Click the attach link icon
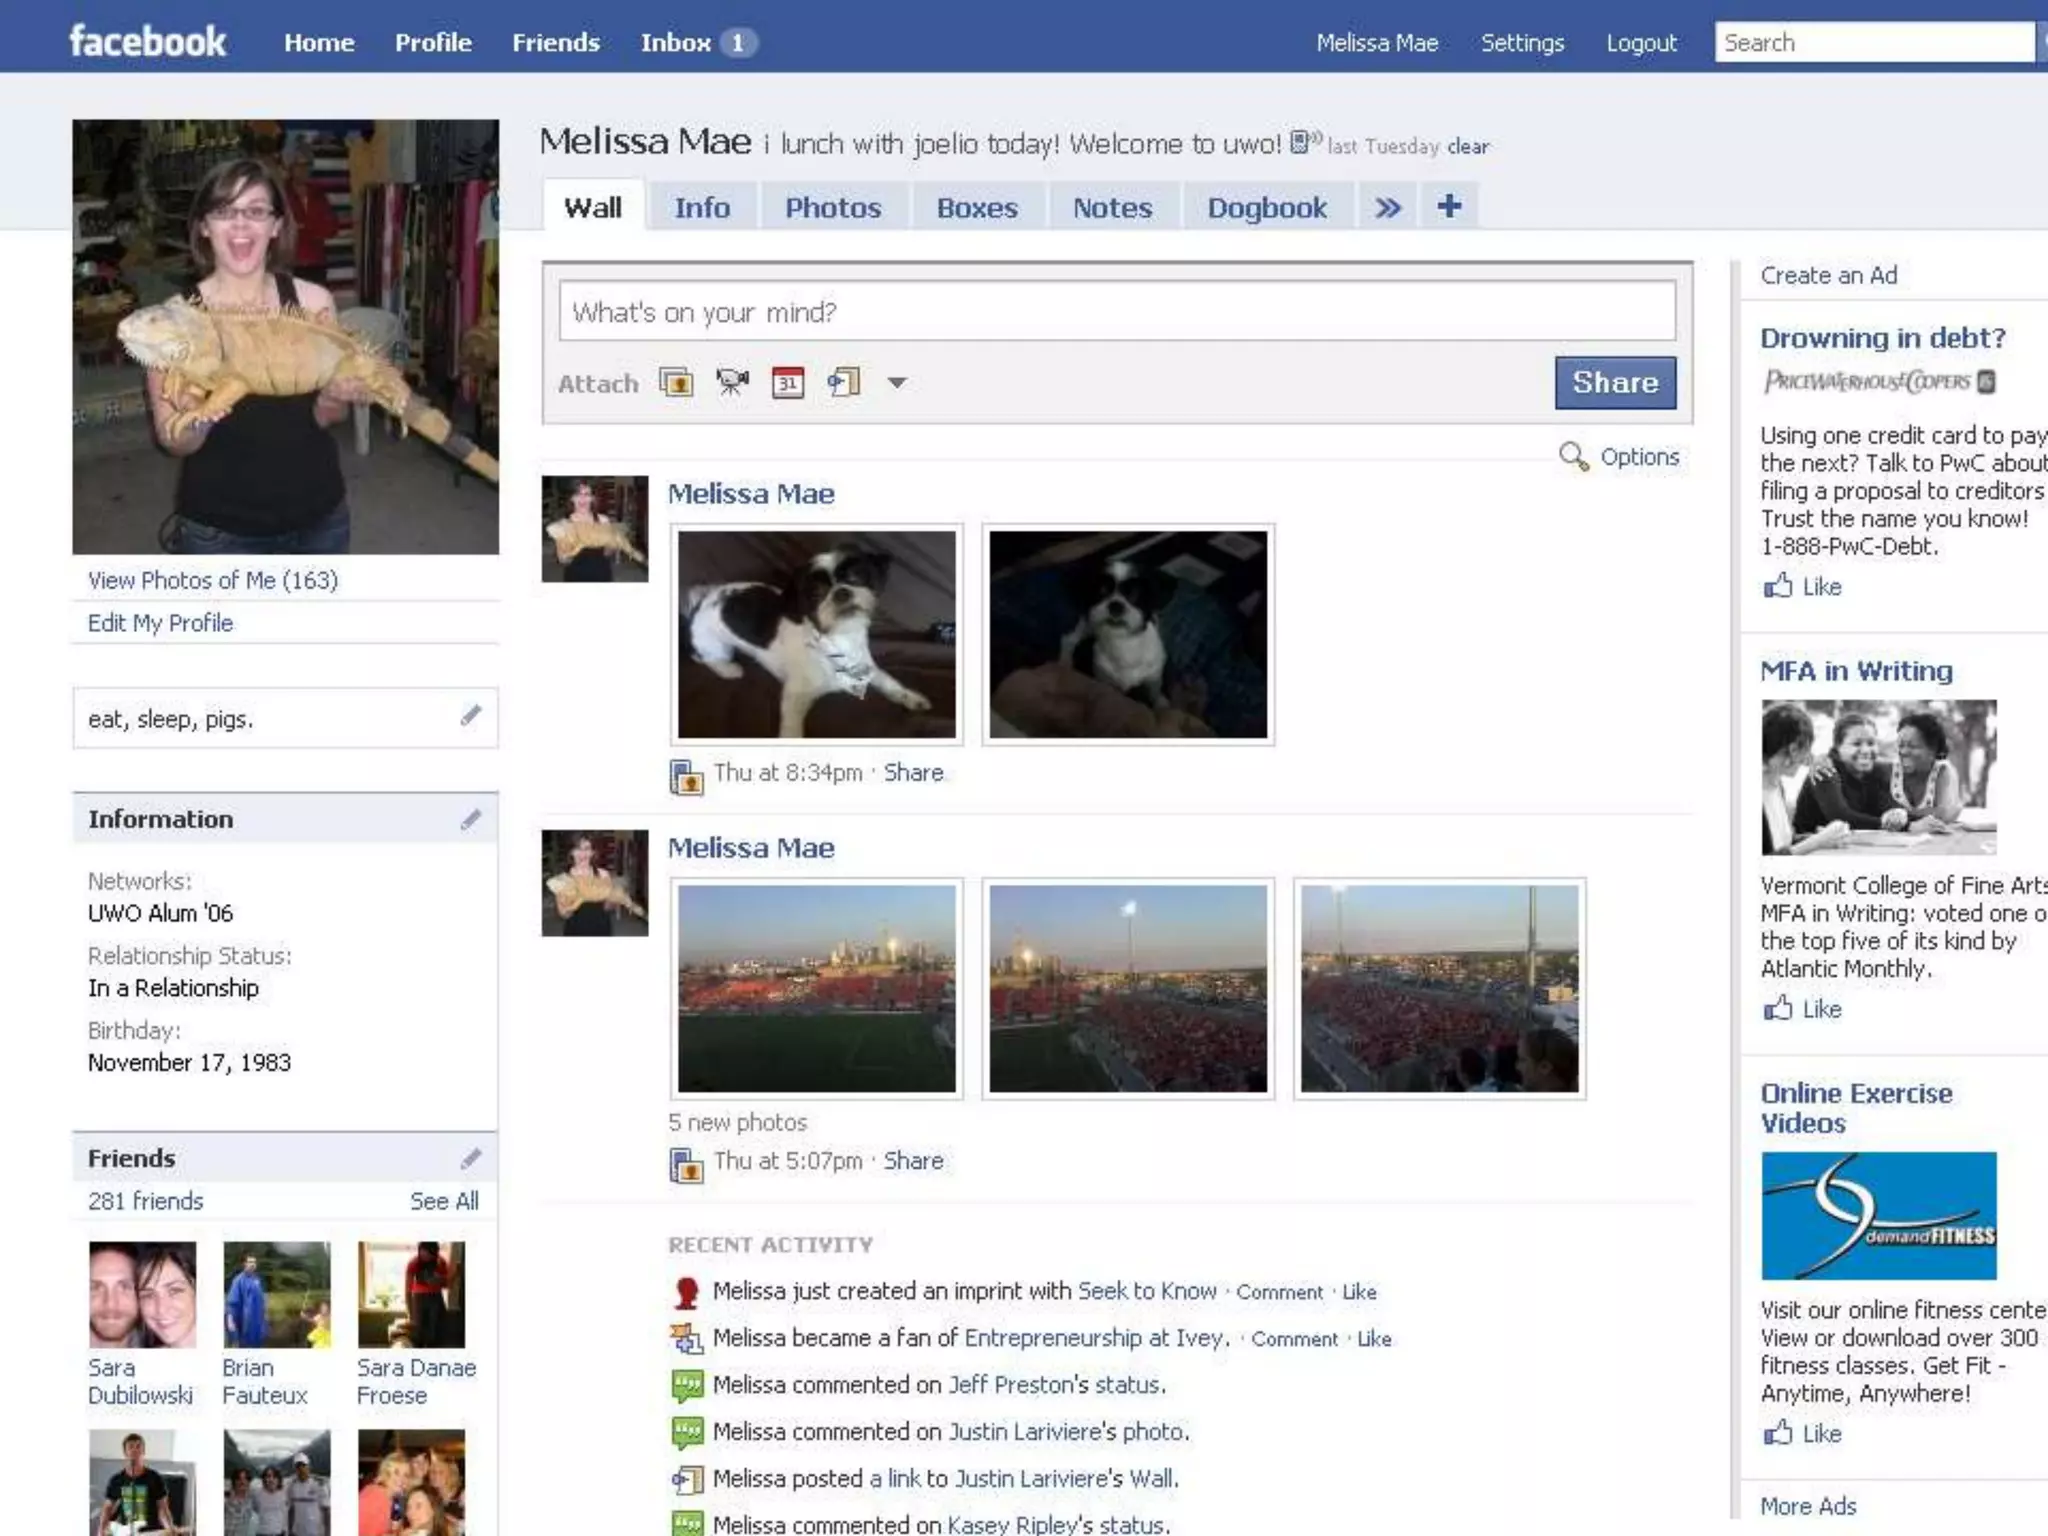The width and height of the screenshot is (2048, 1536). pyautogui.click(x=843, y=382)
